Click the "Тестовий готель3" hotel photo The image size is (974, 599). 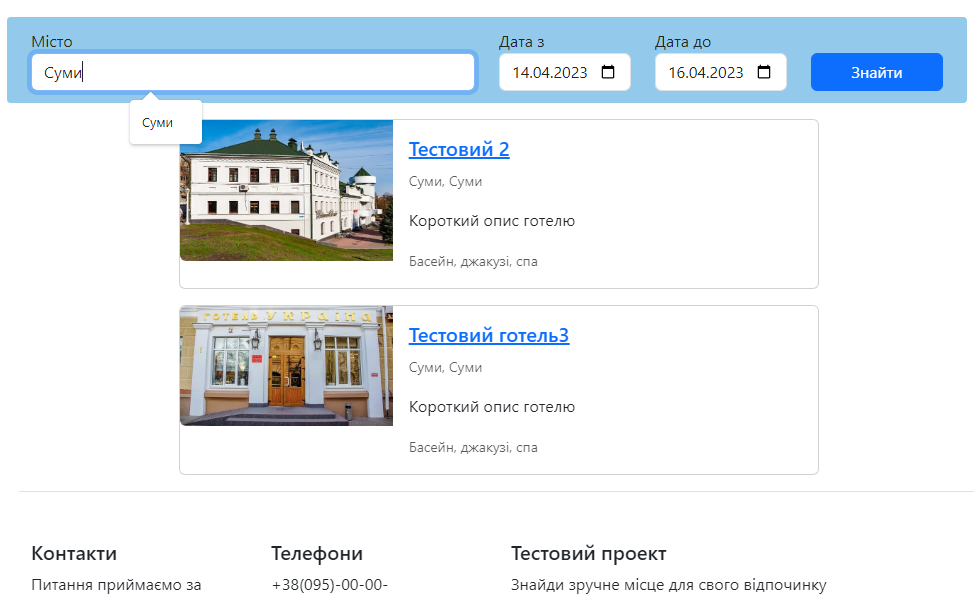[286, 365]
